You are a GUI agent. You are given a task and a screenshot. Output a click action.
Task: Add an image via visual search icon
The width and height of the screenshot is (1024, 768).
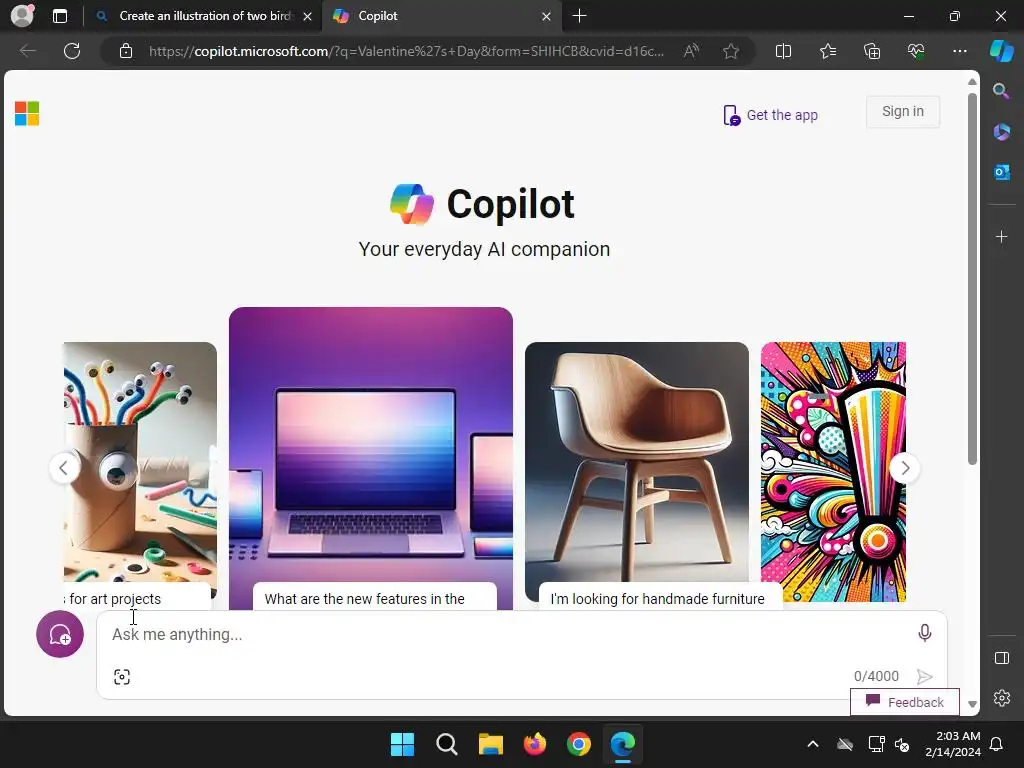pos(122,677)
